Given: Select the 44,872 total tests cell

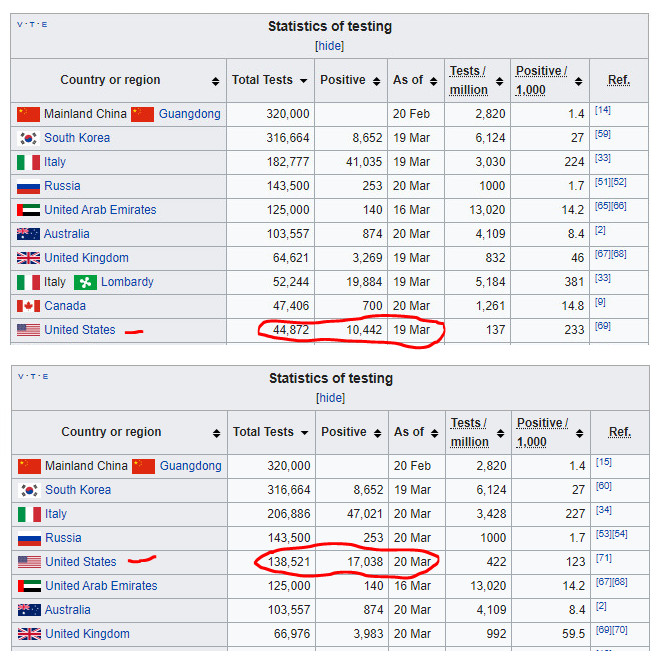Looking at the screenshot, I should [x=271, y=330].
